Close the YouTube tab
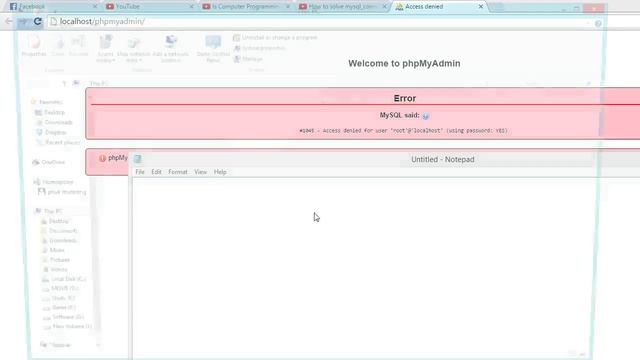The image size is (640, 360). tap(191, 7)
